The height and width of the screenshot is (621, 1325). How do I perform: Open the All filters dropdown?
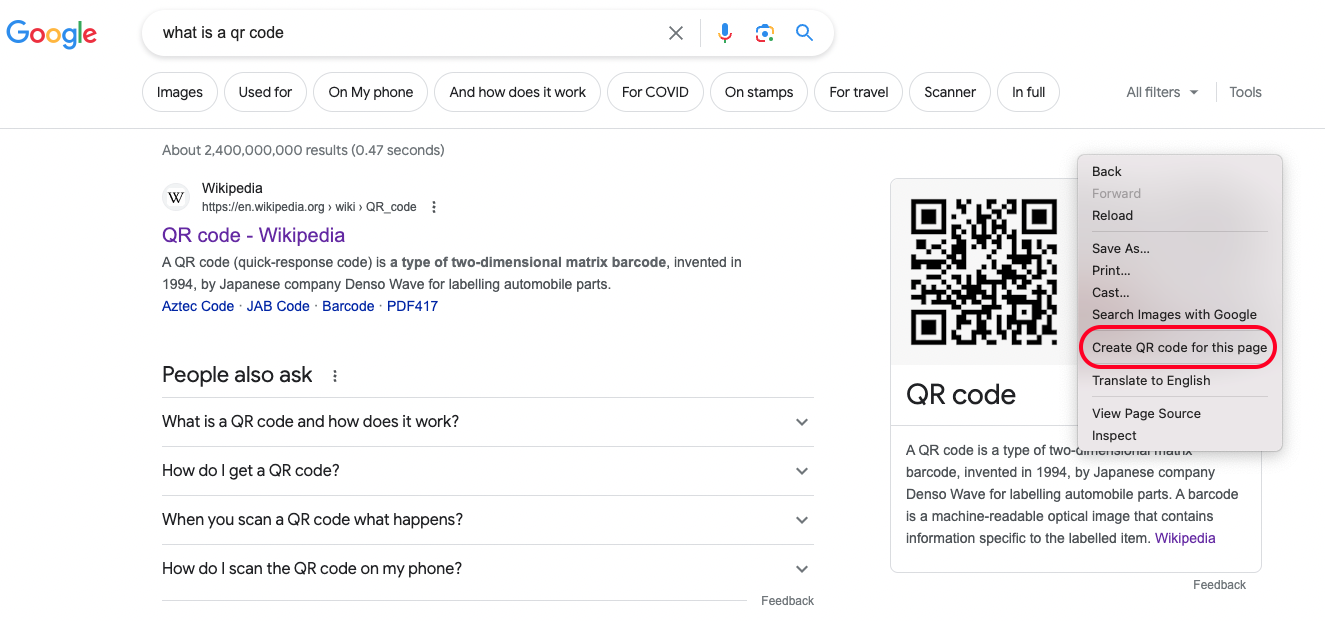(x=1162, y=92)
